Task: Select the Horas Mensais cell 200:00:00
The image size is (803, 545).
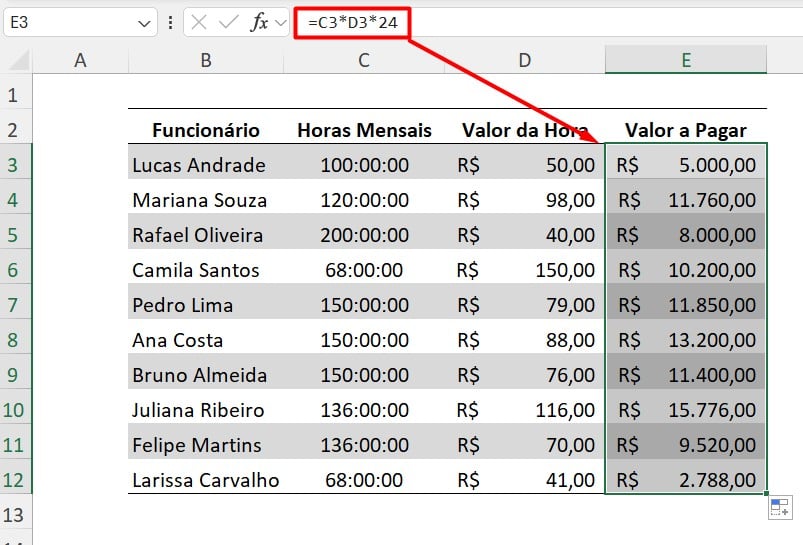Action: click(364, 235)
